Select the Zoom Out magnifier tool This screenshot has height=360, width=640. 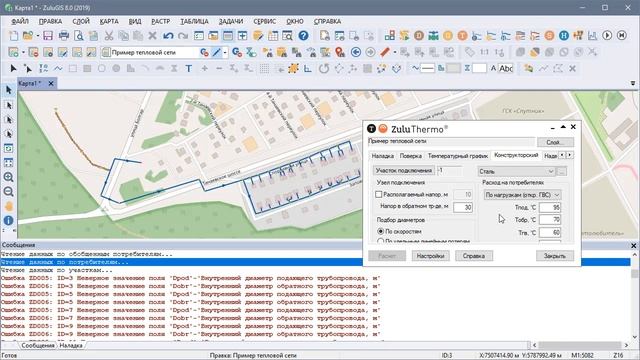pyautogui.click(x=8, y=191)
